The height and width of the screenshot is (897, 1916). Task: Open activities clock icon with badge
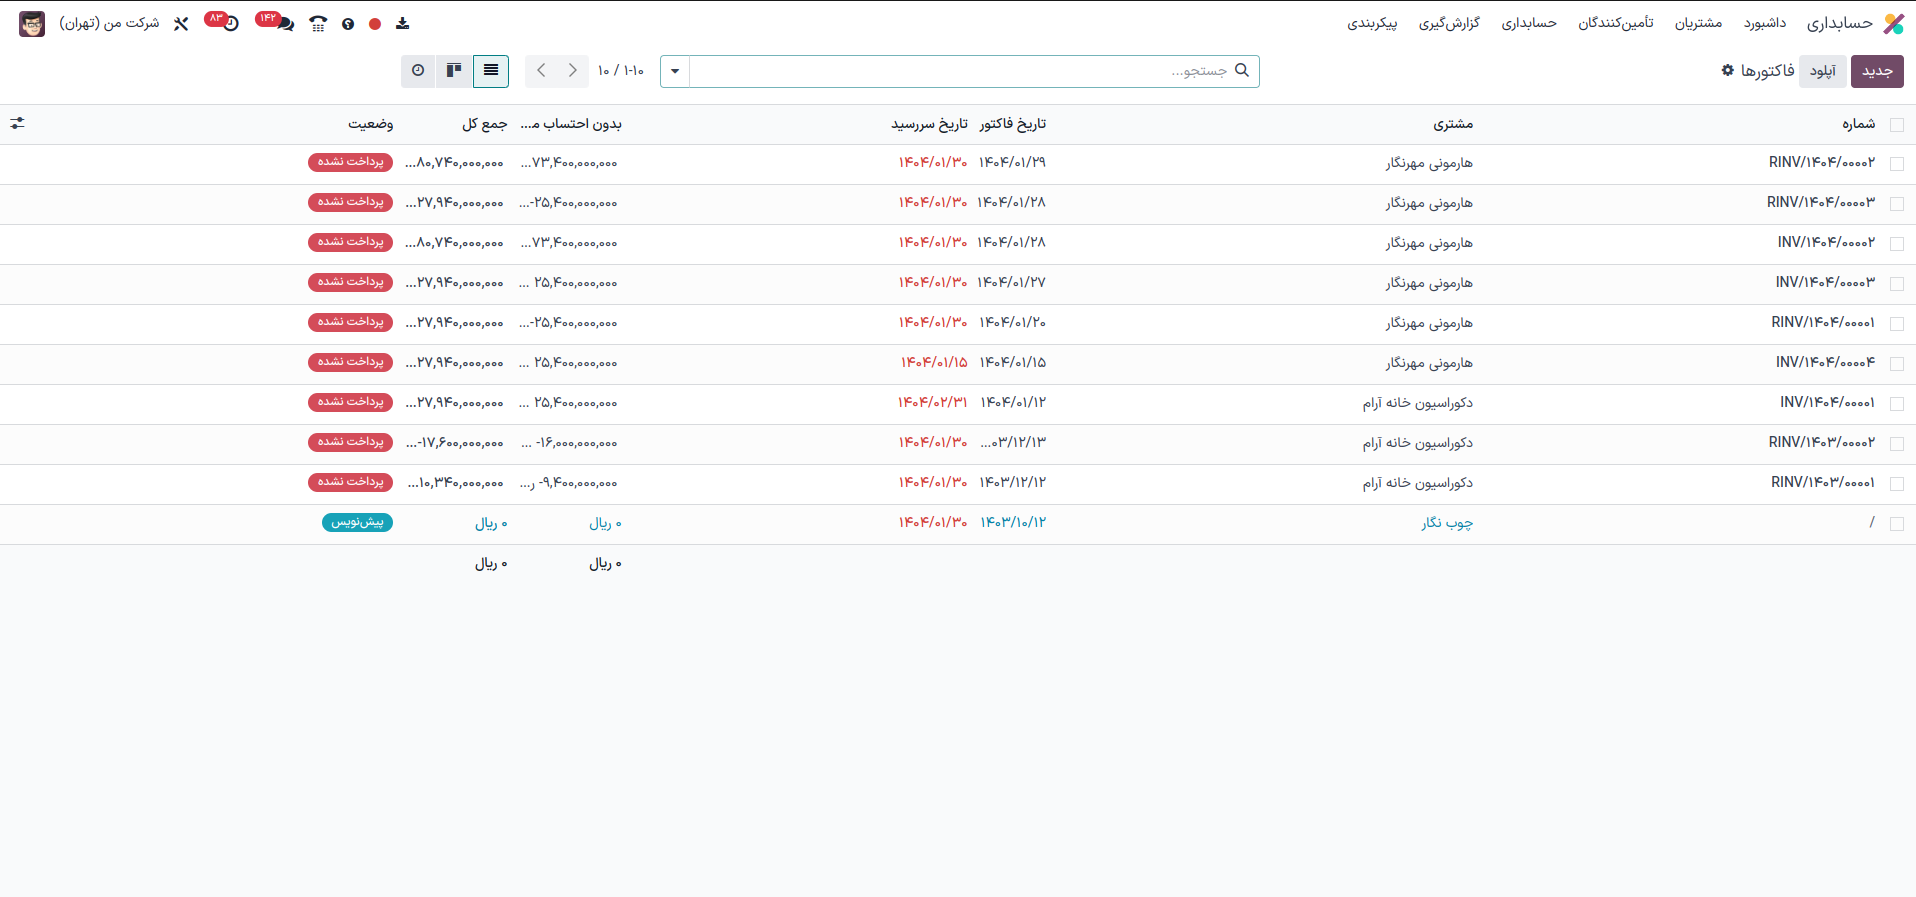tap(230, 24)
